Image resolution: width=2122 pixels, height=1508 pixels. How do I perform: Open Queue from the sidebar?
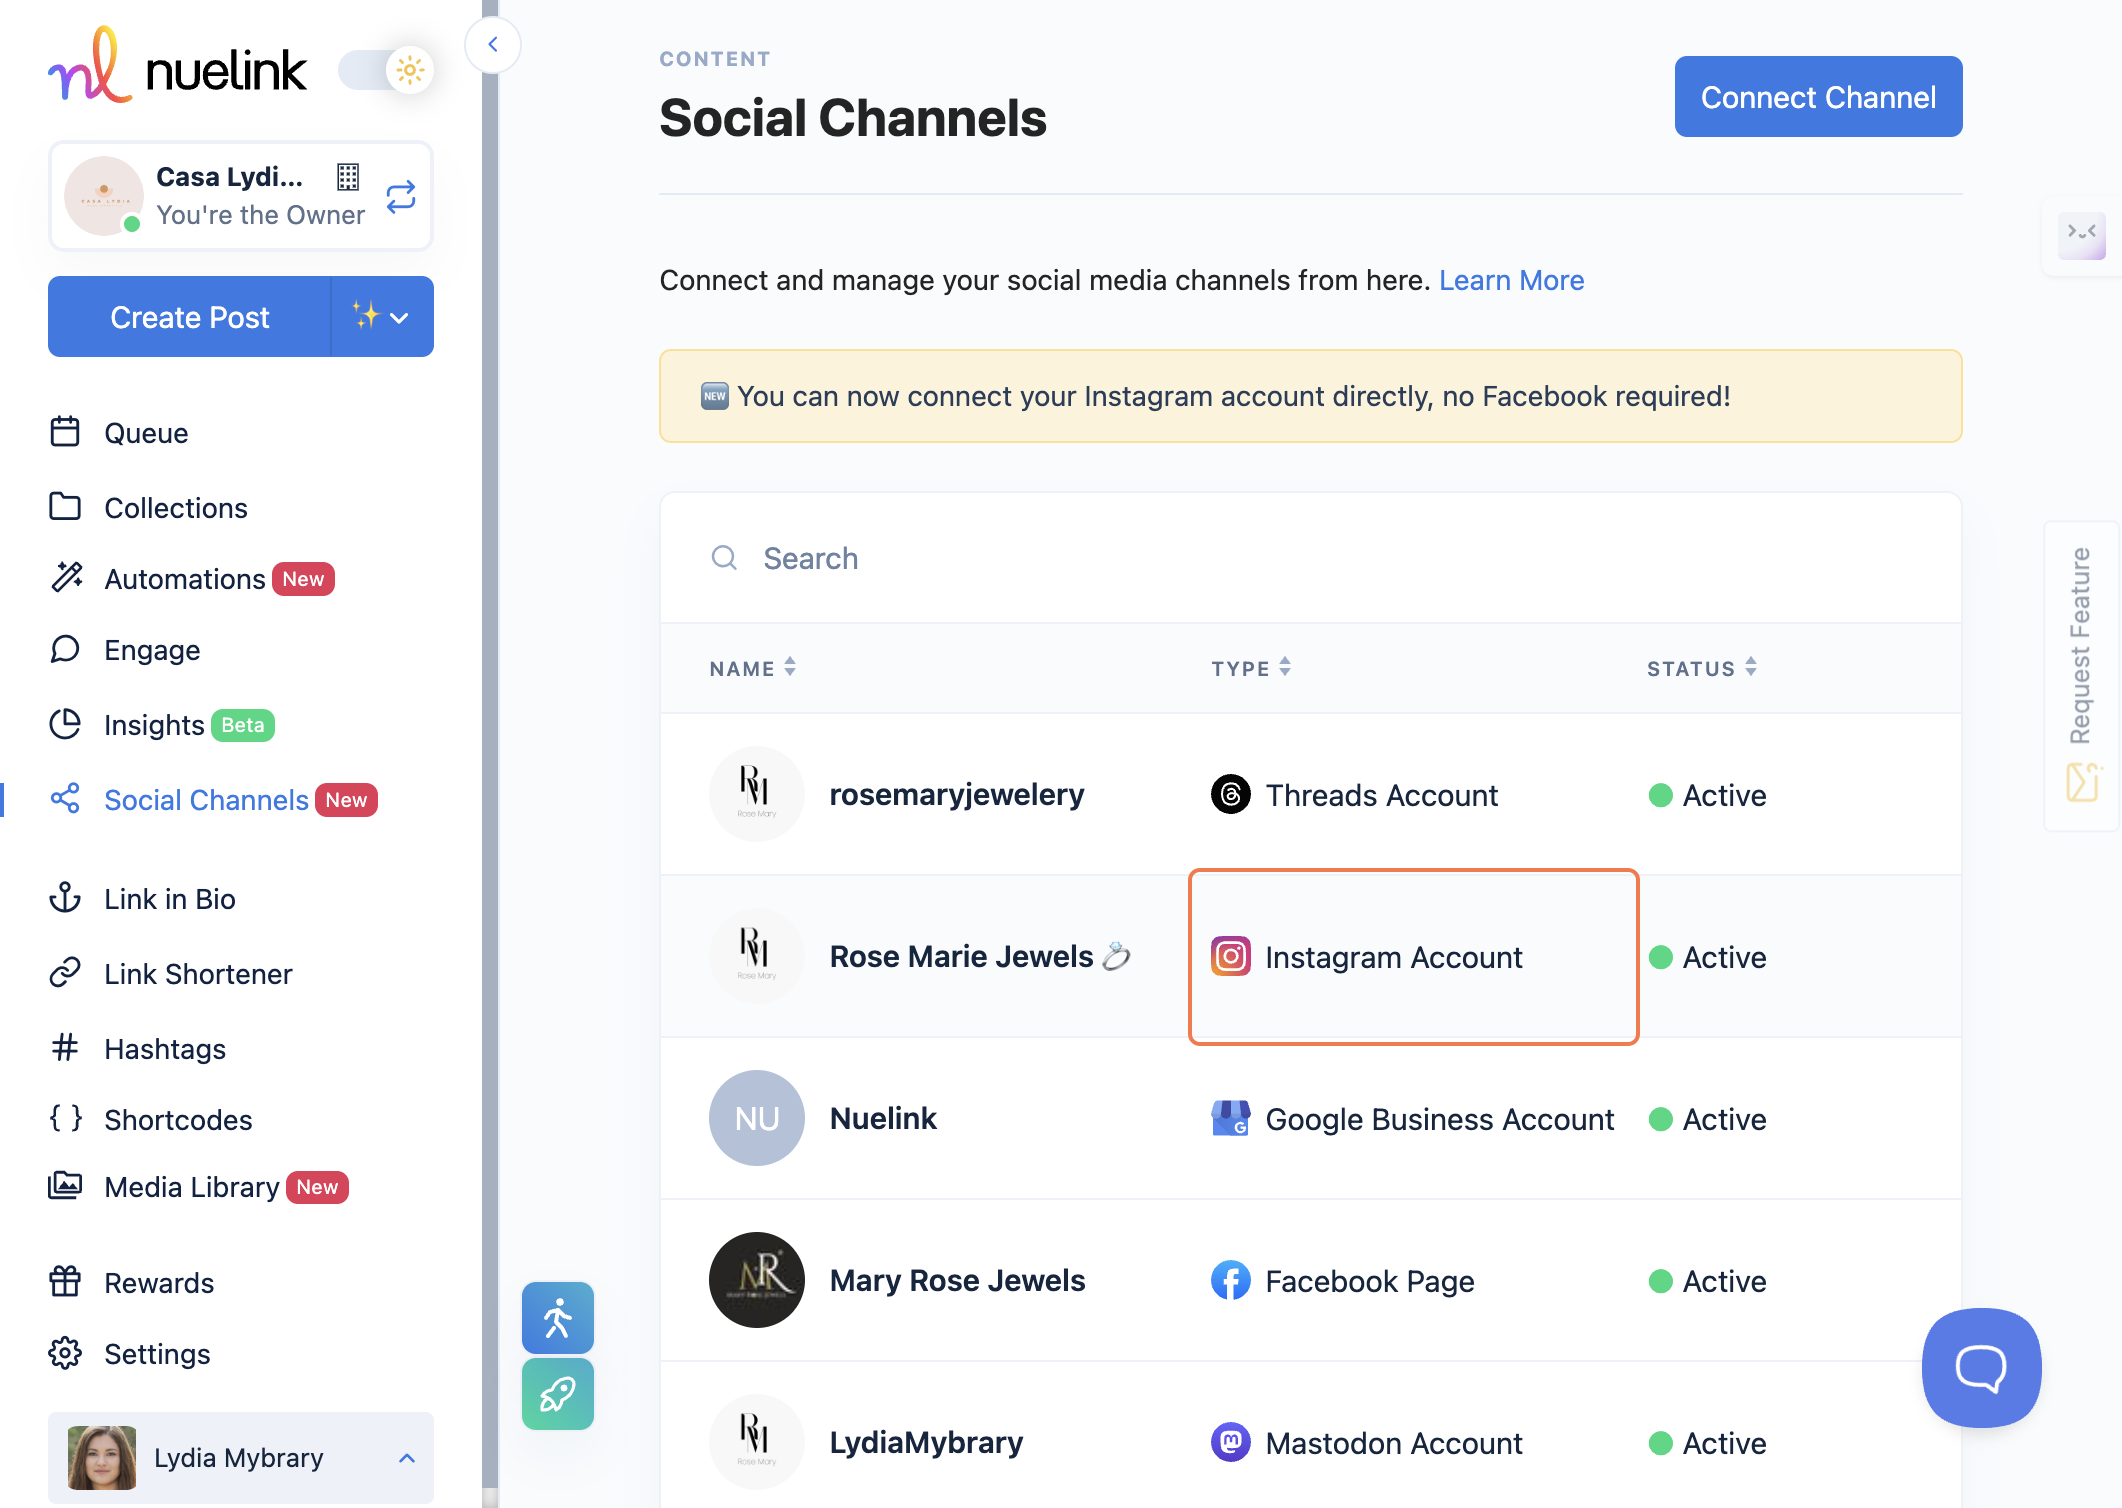(x=146, y=433)
